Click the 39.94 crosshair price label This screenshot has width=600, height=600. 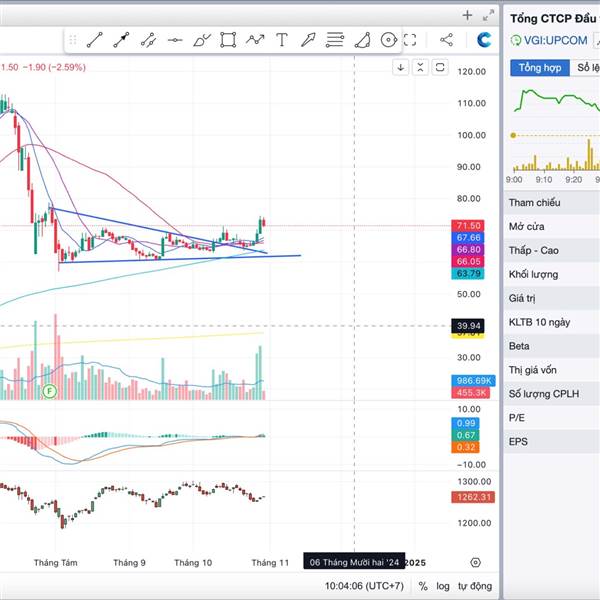tap(468, 326)
